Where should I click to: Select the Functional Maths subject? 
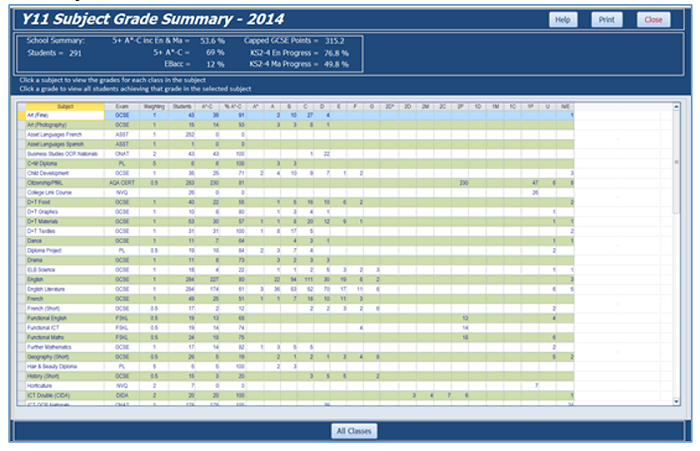click(65, 338)
